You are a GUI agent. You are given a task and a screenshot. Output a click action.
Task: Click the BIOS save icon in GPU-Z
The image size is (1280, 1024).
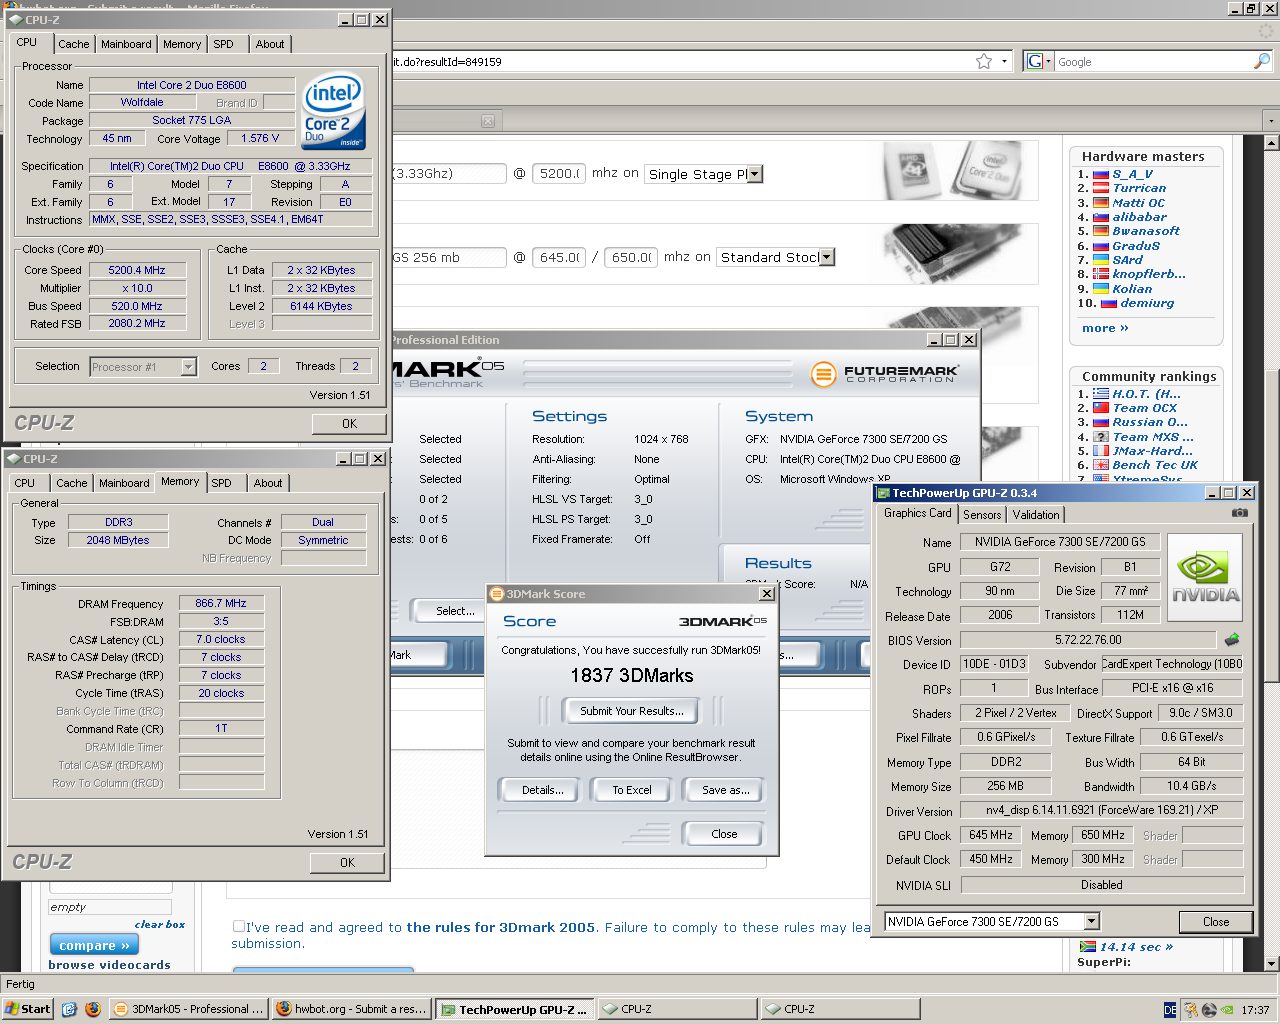click(x=1232, y=639)
